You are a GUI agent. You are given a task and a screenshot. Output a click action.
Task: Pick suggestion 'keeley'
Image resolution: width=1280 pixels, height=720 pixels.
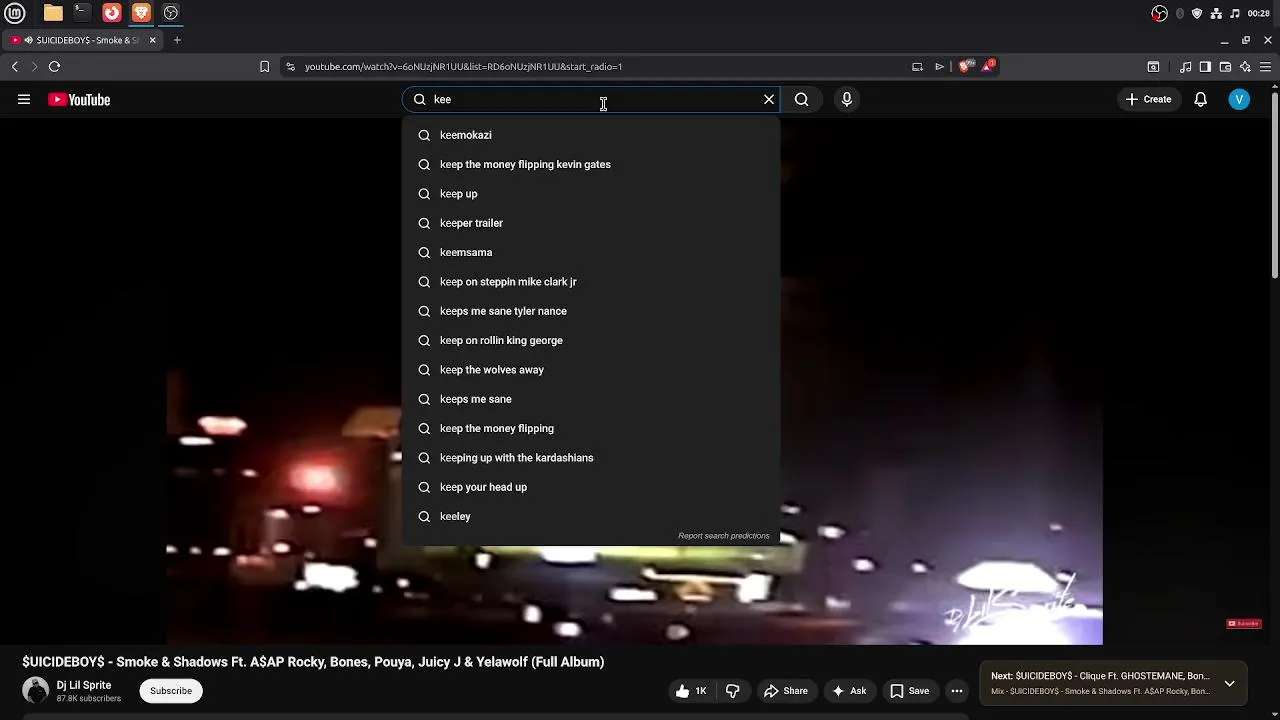(591, 516)
